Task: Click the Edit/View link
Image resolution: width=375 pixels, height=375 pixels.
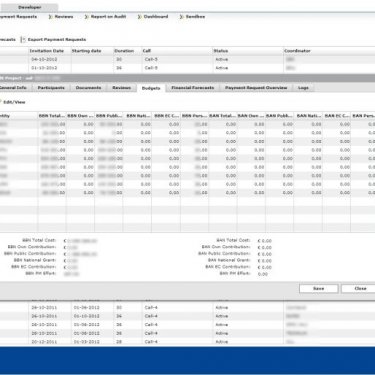Action: [x=14, y=102]
